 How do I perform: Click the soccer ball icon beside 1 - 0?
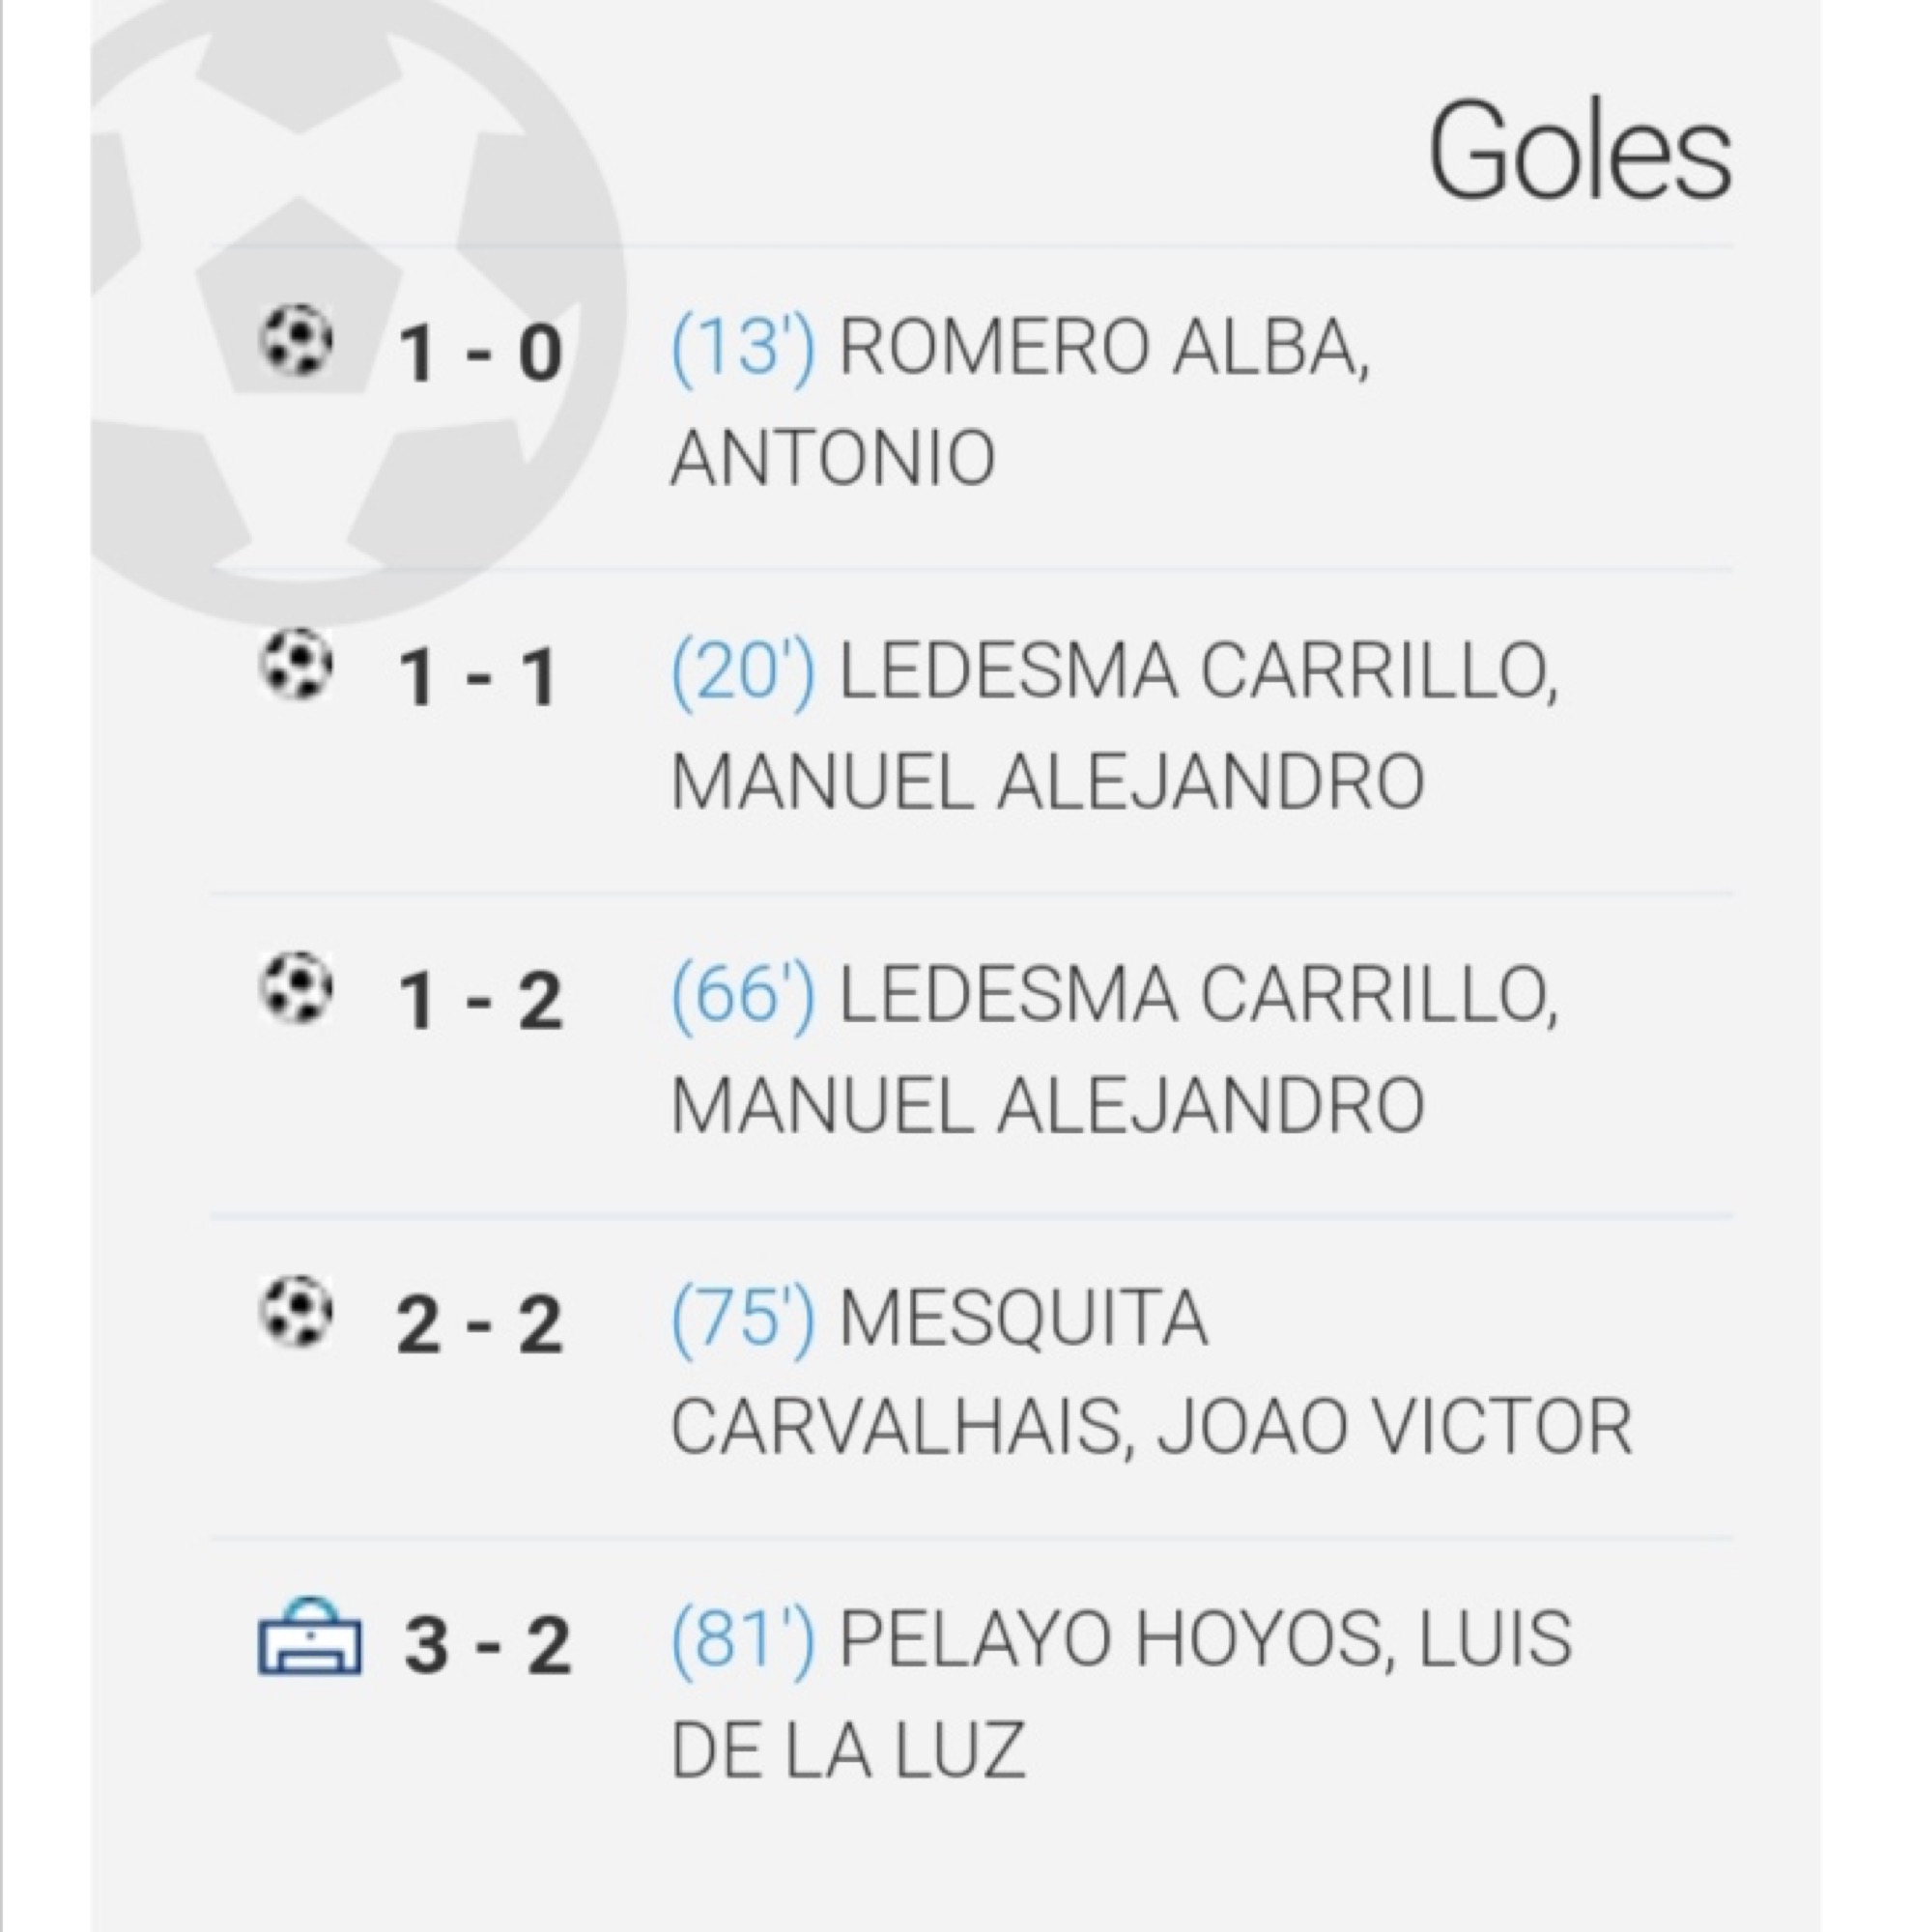[x=297, y=341]
